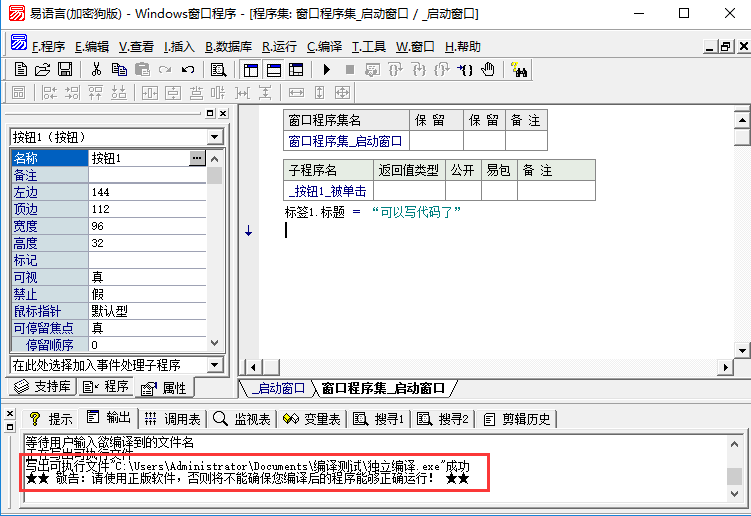Click the magnifier preview icon in toolbar
This screenshot has width=751, height=516.
pyautogui.click(x=218, y=69)
